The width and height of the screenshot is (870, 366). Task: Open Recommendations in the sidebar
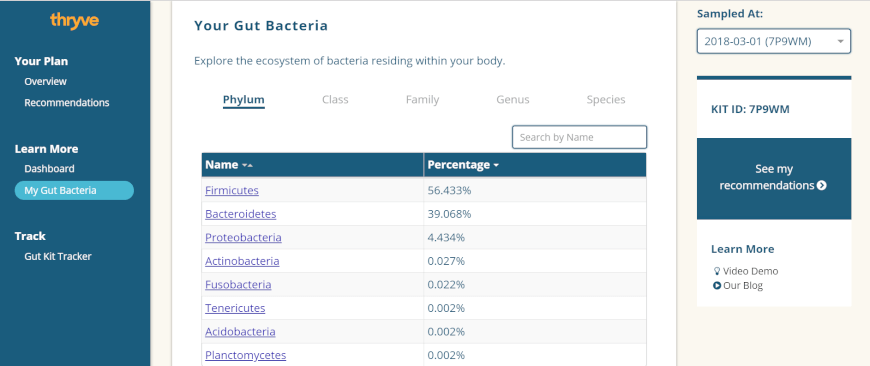tap(67, 103)
